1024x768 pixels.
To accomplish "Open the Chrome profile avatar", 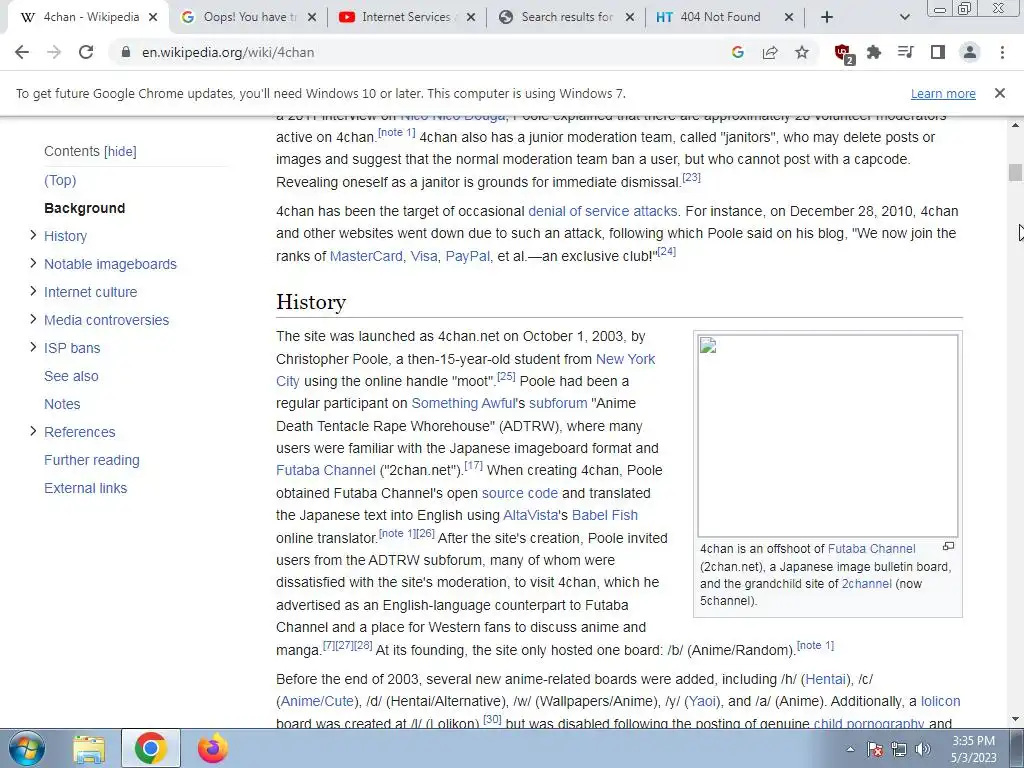I will (x=970, y=52).
